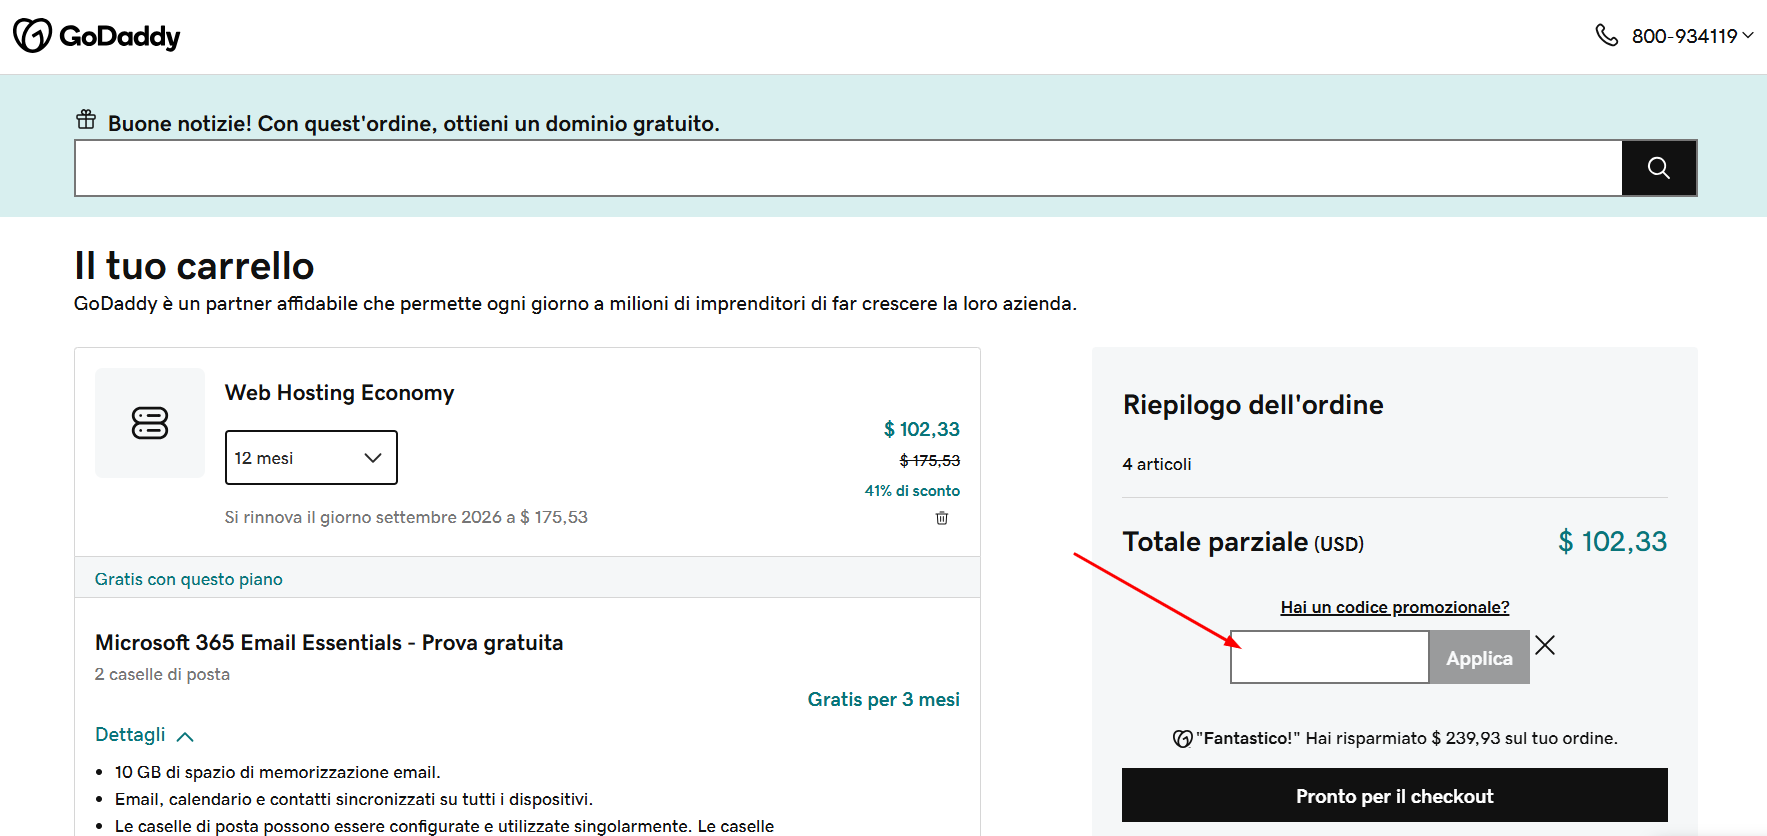Click the 41% di sconto text
Image resolution: width=1767 pixels, height=836 pixels.
tap(912, 491)
